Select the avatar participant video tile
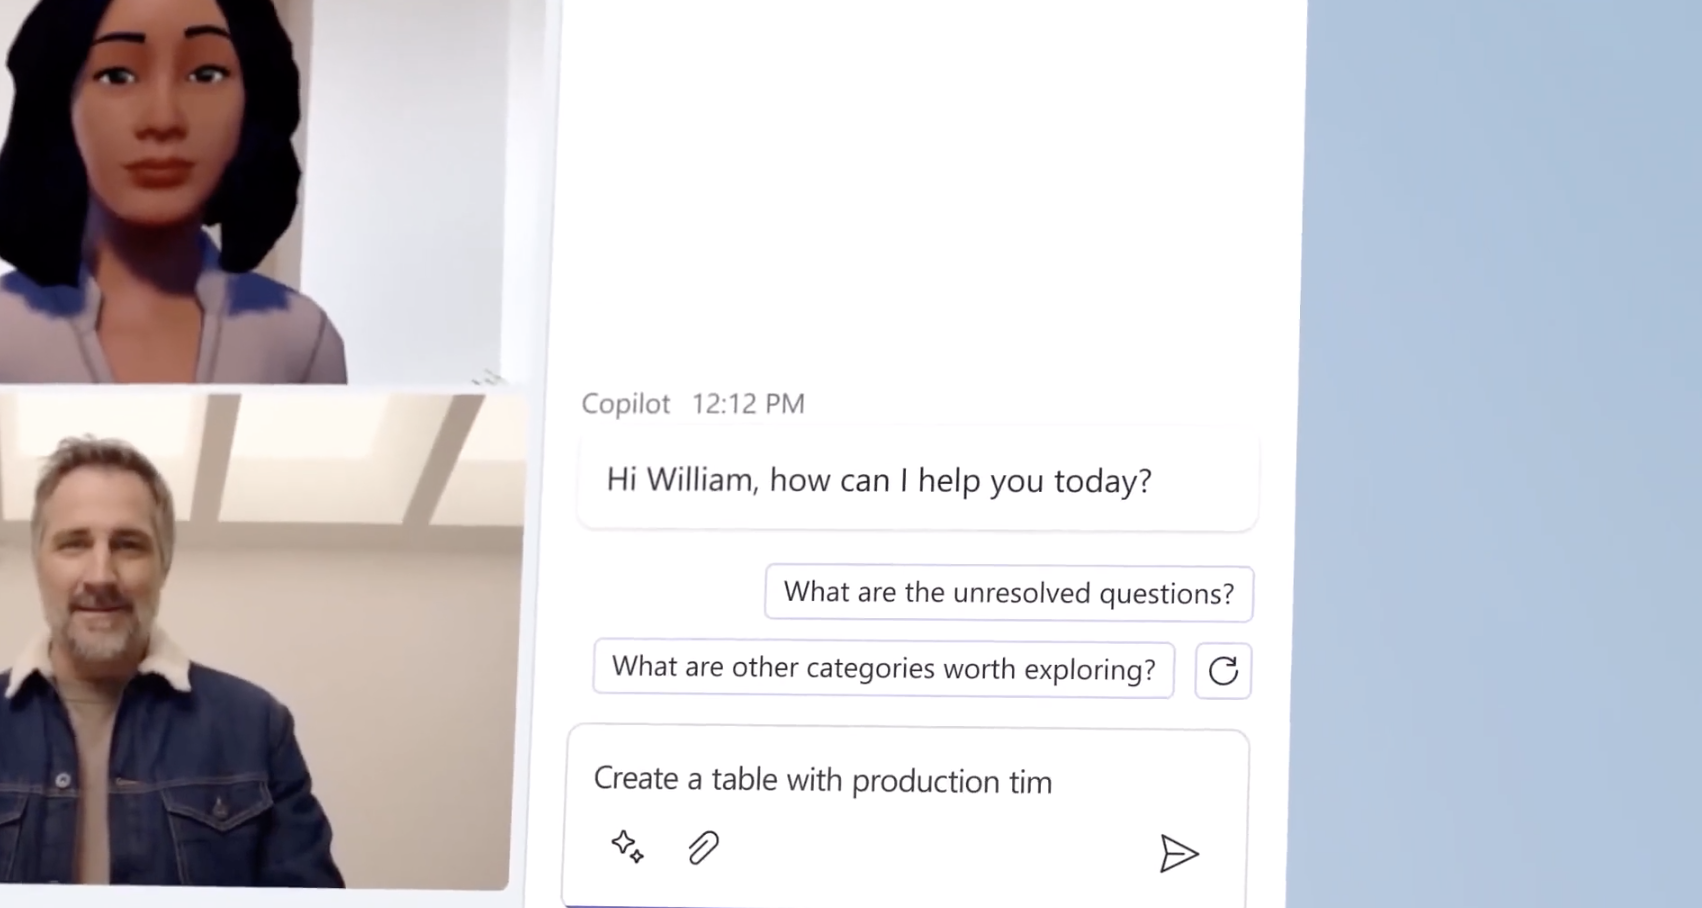Image resolution: width=1702 pixels, height=908 pixels. point(250,190)
